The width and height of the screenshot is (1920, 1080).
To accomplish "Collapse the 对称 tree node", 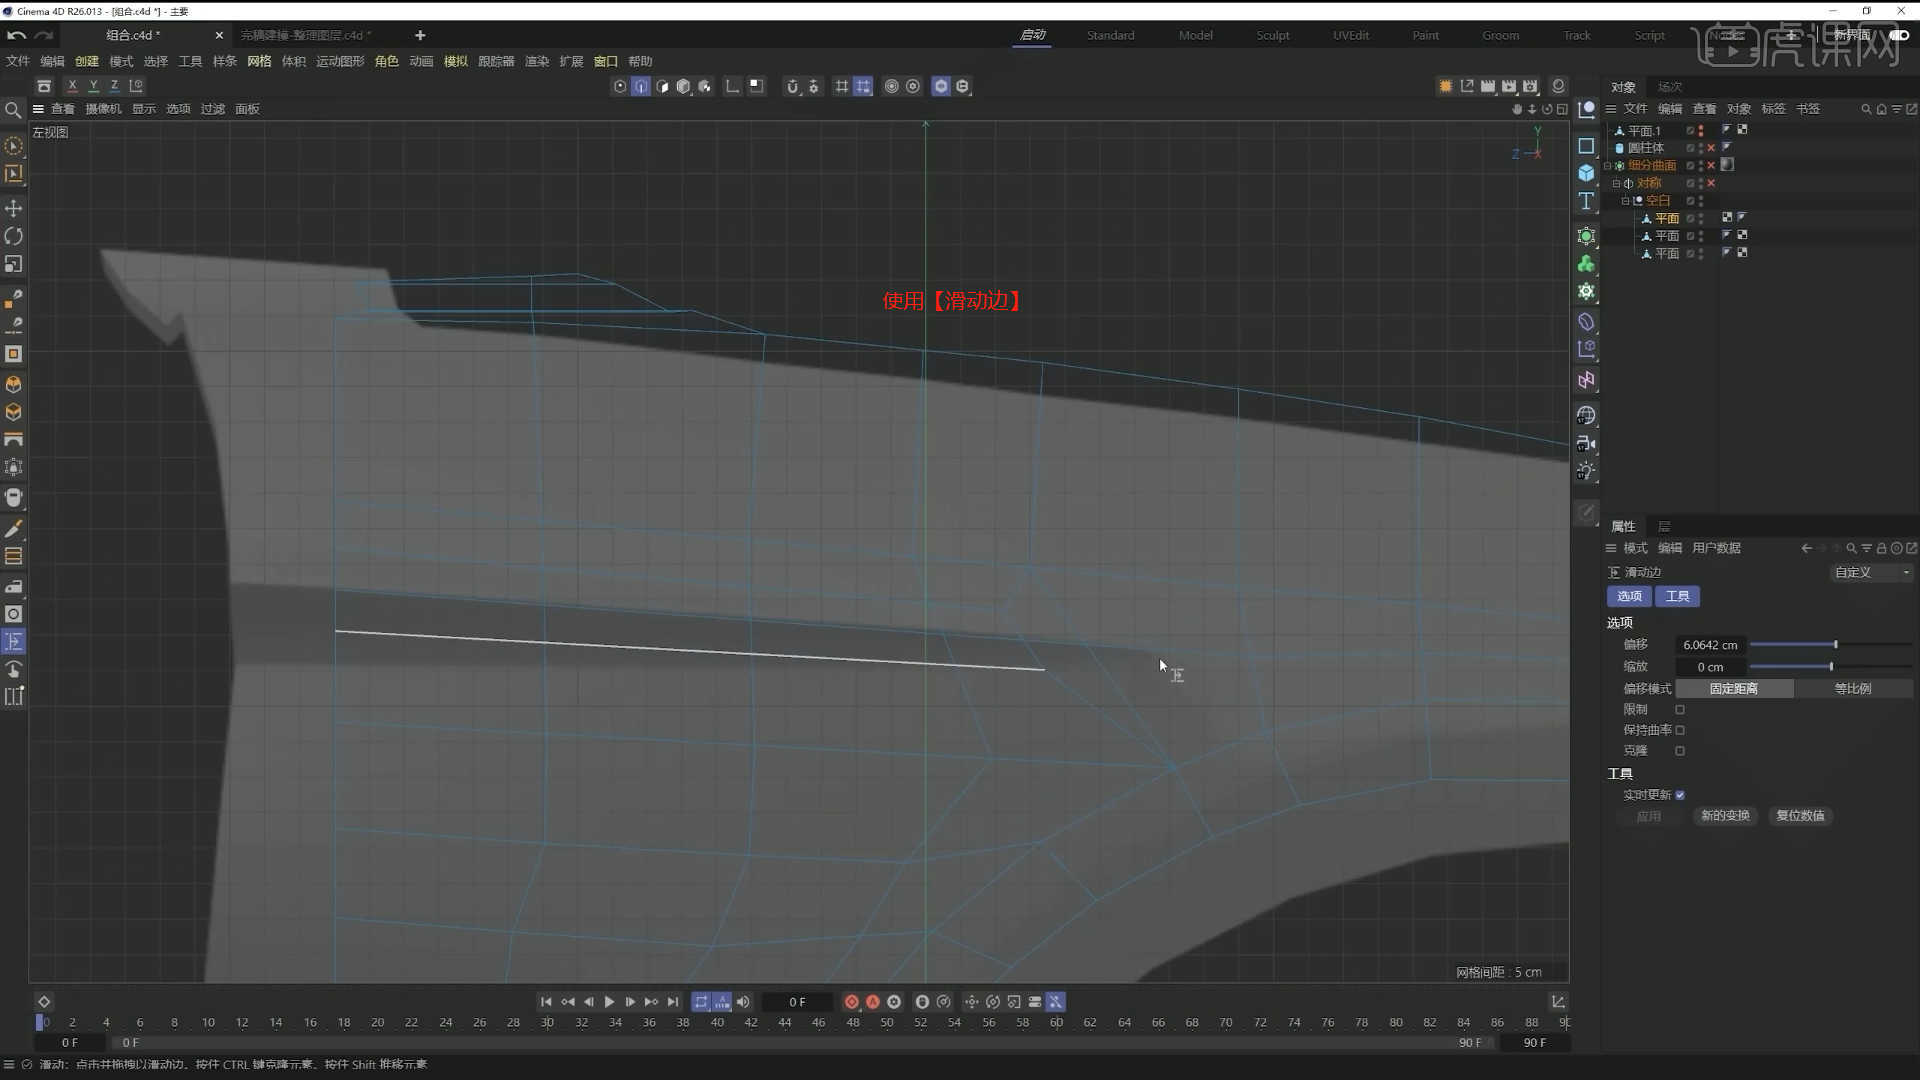I will pos(1616,184).
